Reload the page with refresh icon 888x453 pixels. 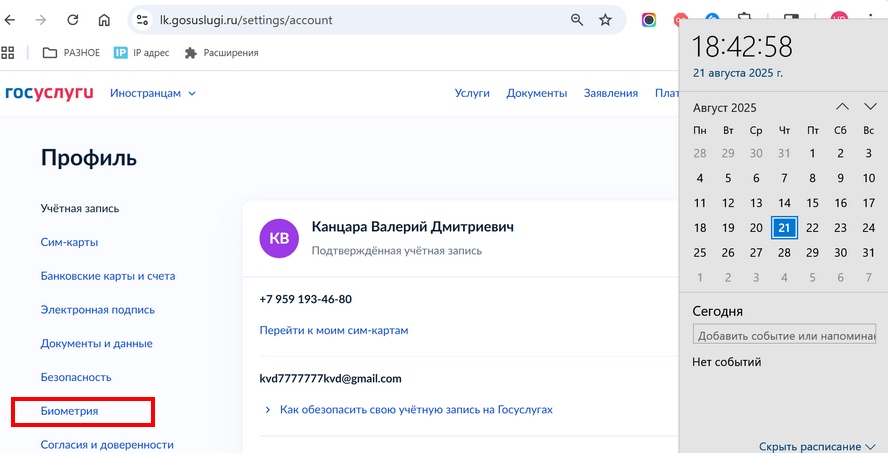(72, 20)
